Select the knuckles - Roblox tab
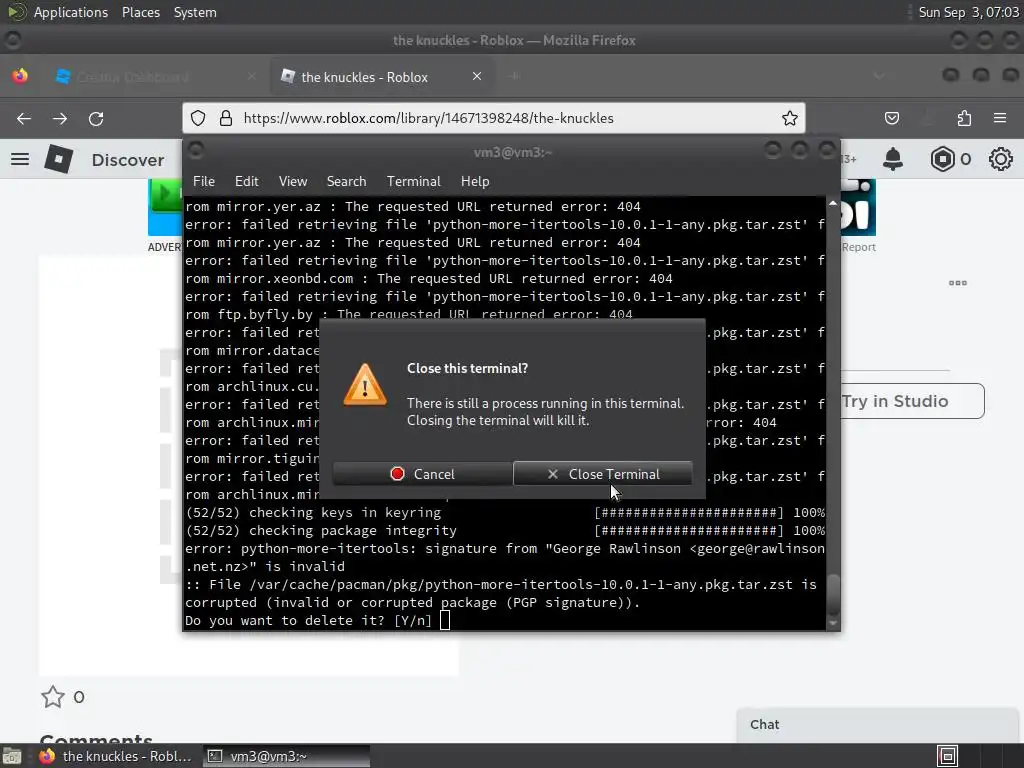Image resolution: width=1024 pixels, height=768 pixels. tap(364, 76)
